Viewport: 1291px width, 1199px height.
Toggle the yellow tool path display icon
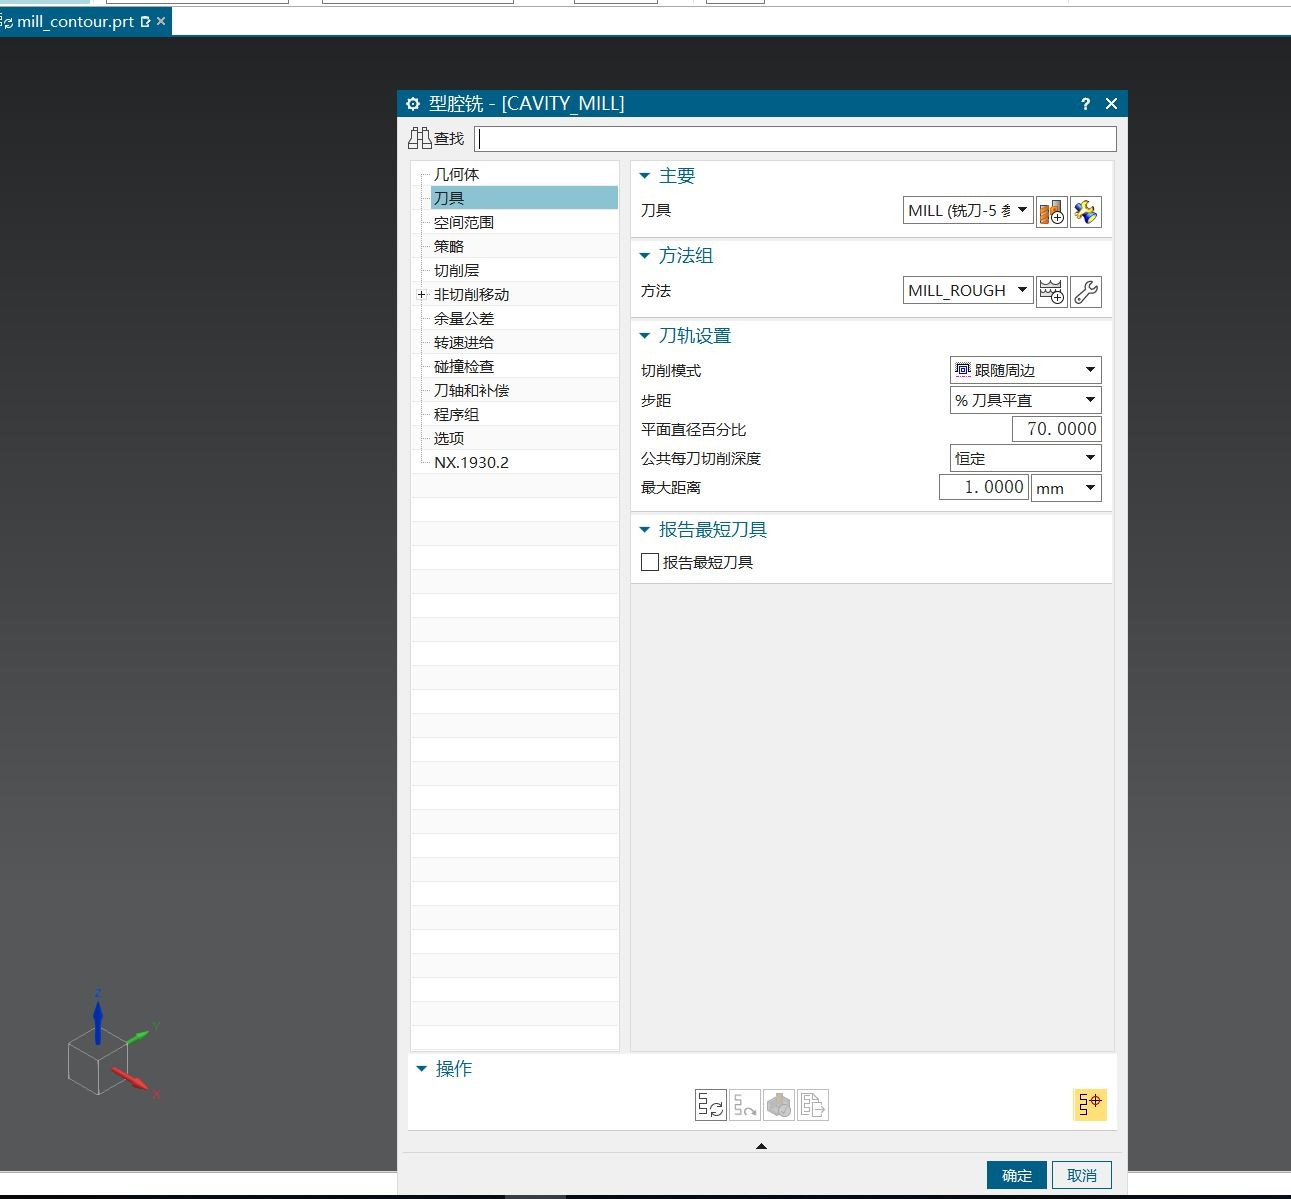pyautogui.click(x=1090, y=1104)
